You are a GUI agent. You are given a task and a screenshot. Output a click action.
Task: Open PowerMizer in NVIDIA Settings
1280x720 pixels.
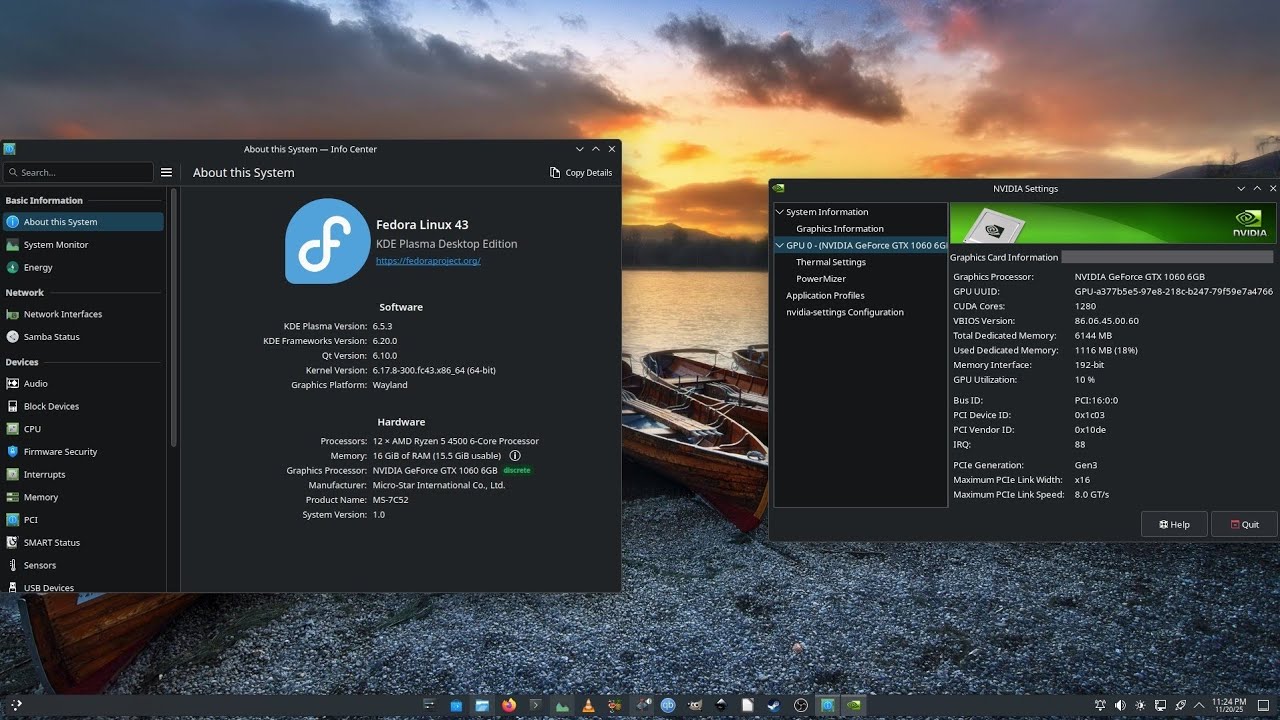point(821,279)
